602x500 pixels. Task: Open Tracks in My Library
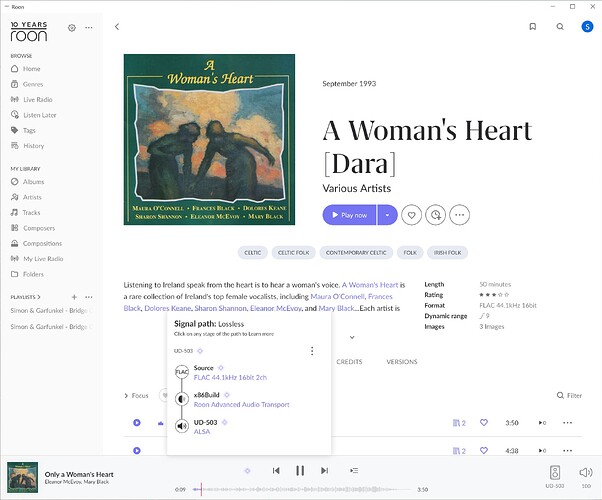(x=25, y=212)
